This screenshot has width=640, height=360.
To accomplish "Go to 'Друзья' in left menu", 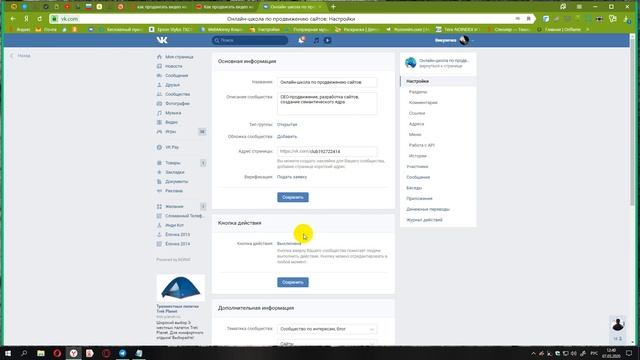I will pos(173,85).
